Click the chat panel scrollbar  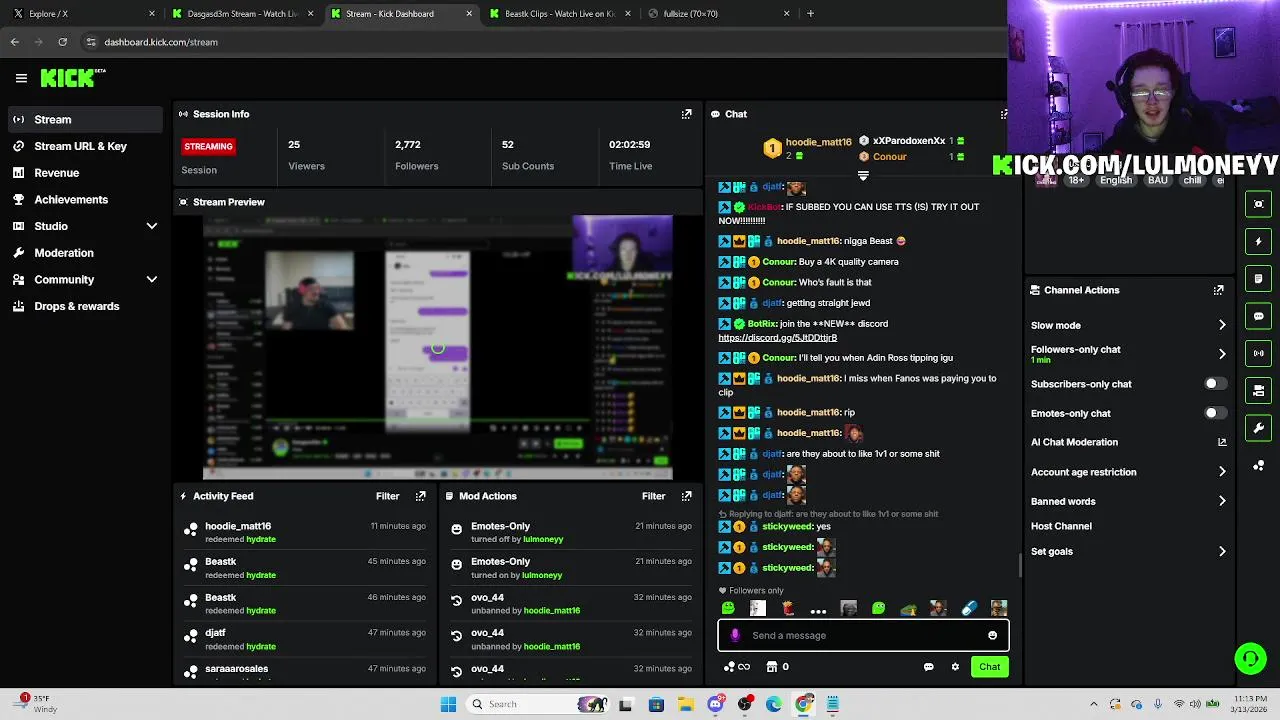pos(1020,566)
